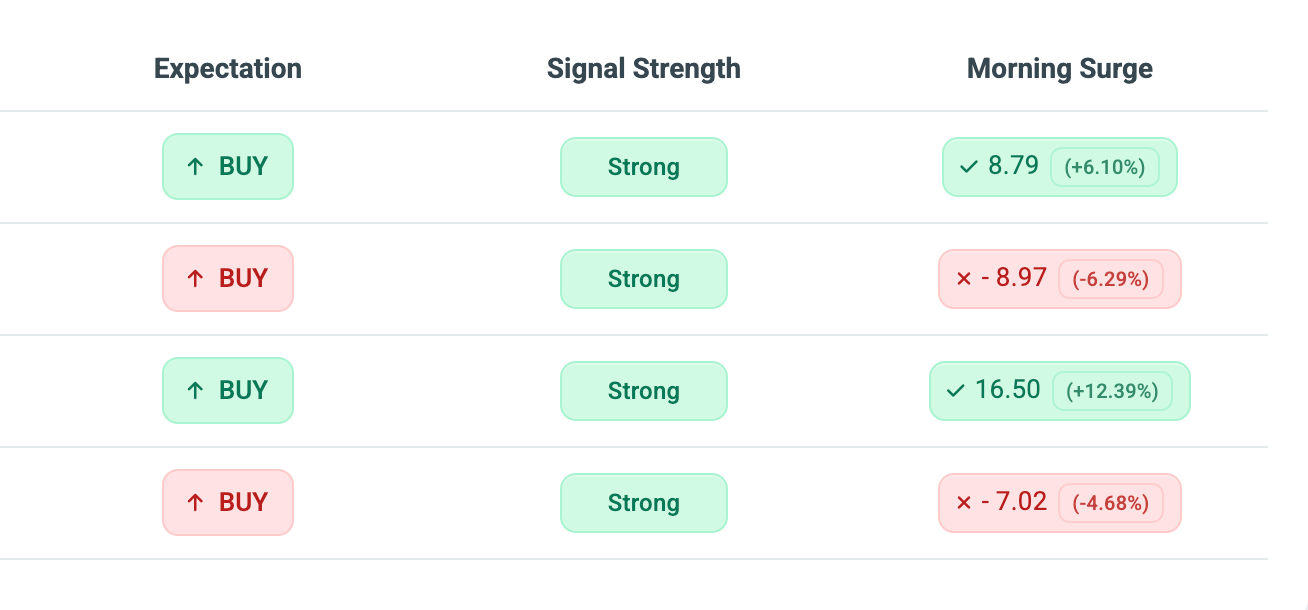Image resolution: width=1308 pixels, height=610 pixels.
Task: Click the red up arrow in second row
Action: tap(196, 279)
